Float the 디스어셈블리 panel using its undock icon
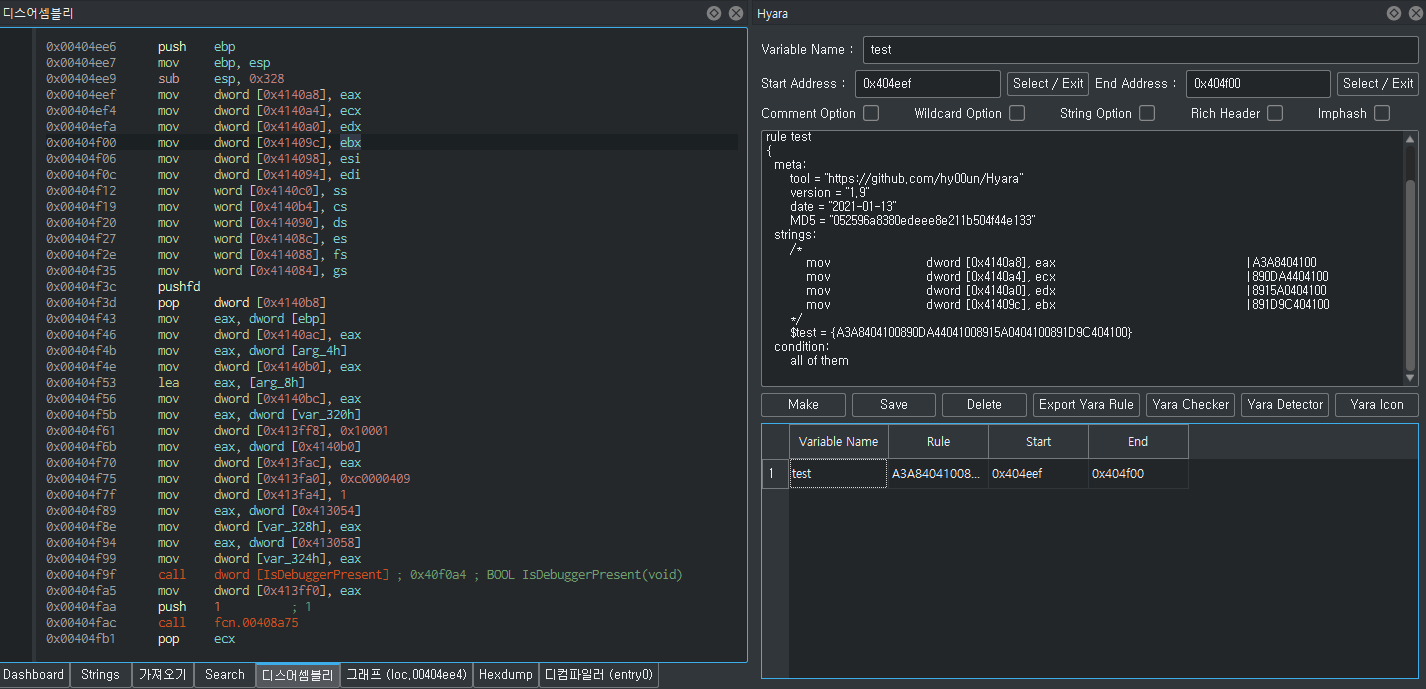 click(713, 13)
